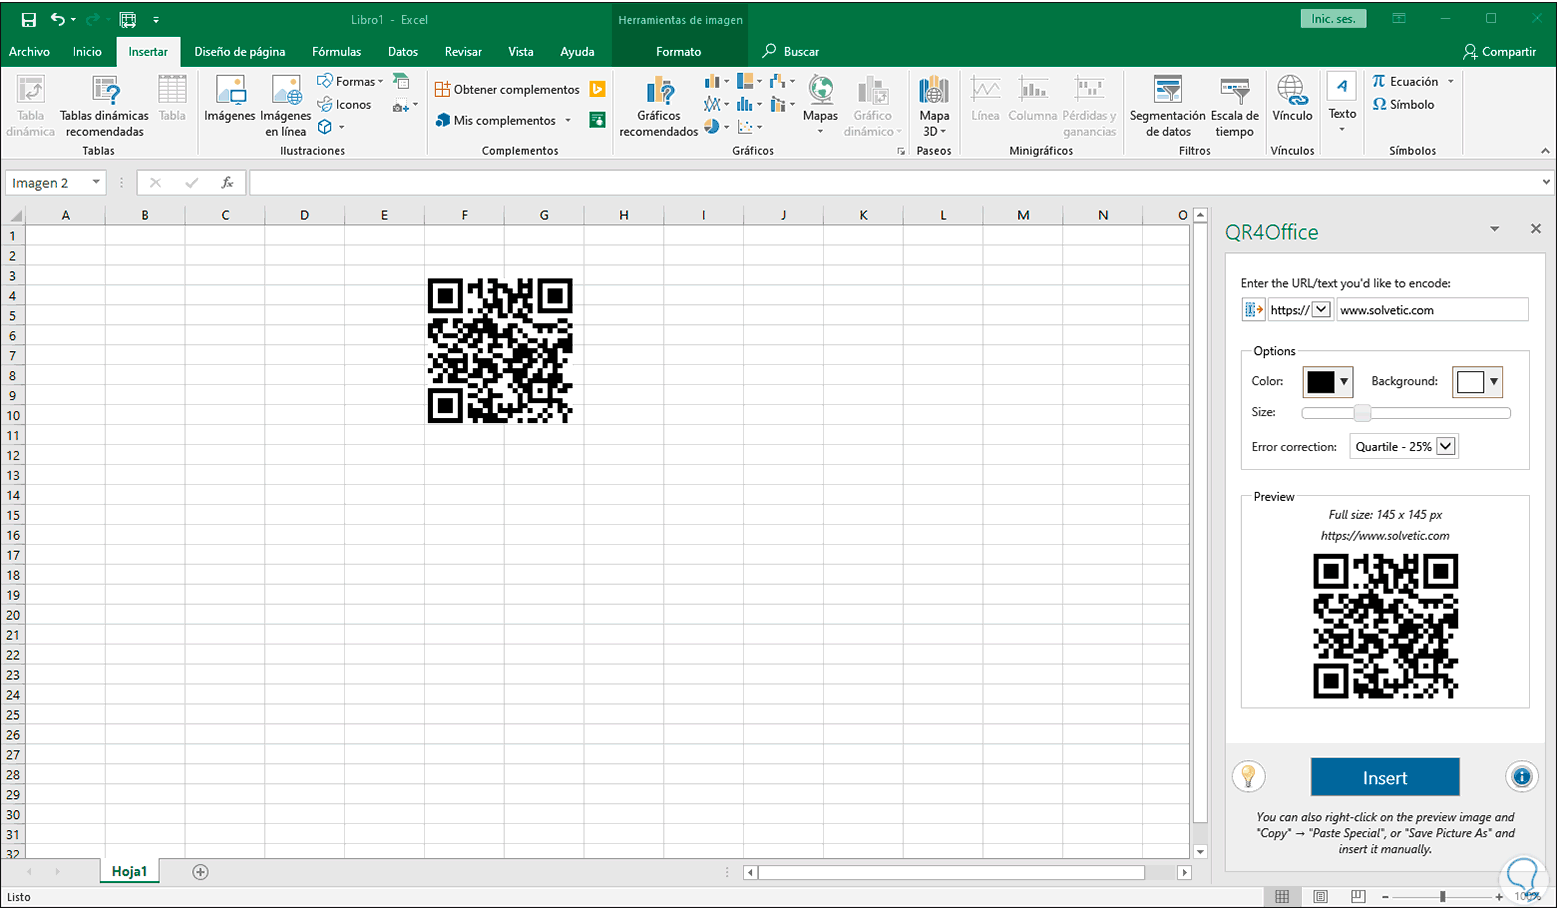Insert an Ecuación

(x=1406, y=81)
